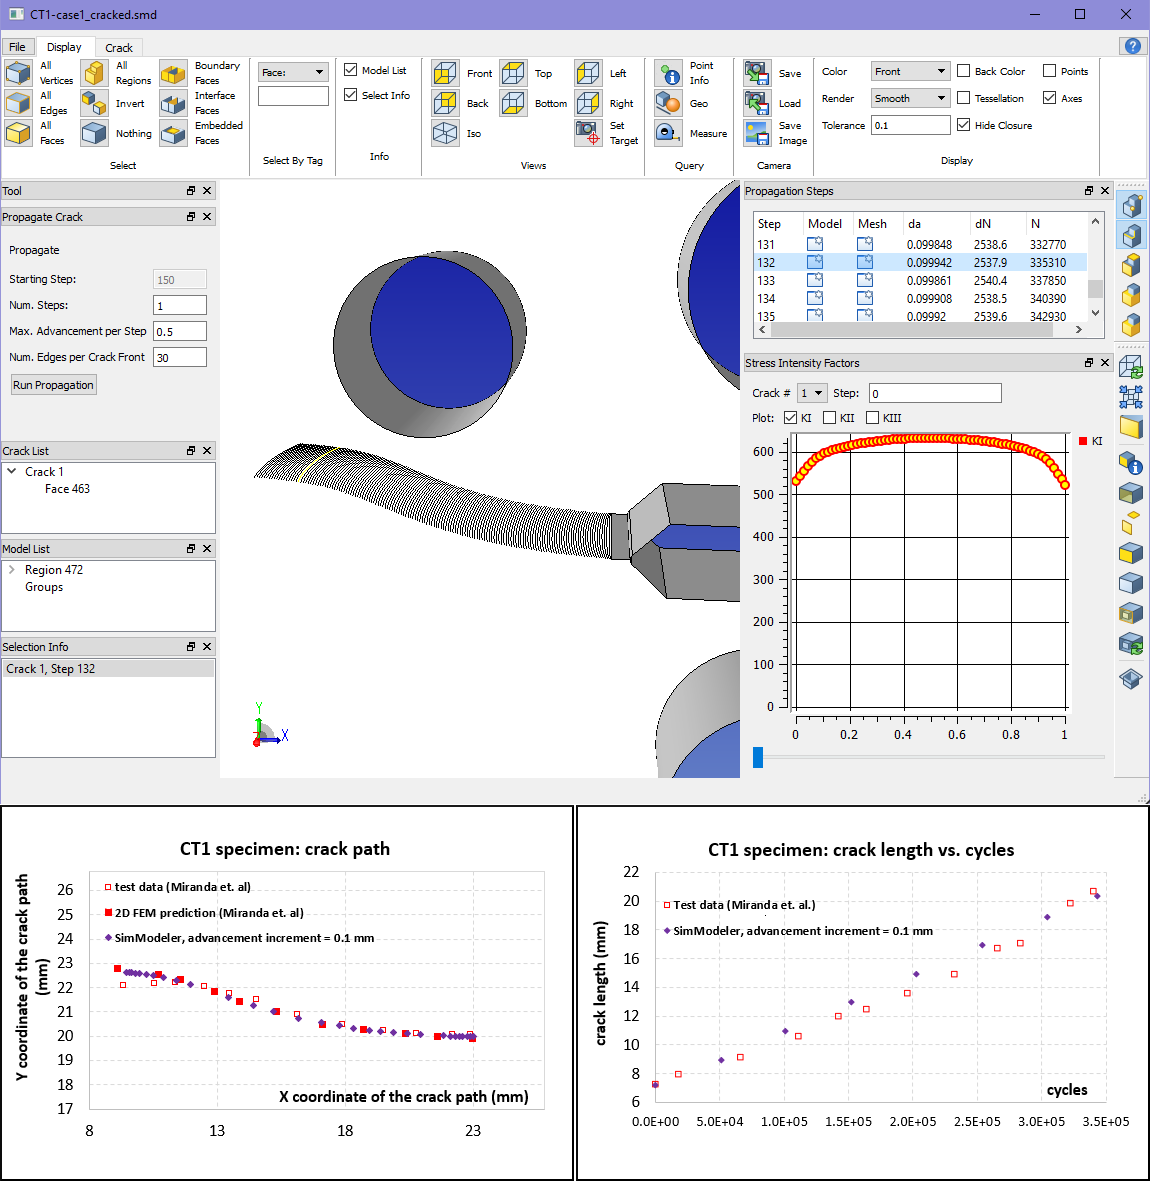This screenshot has width=1150, height=1181.
Task: Open the Render Smooth dropdown
Action: coord(910,98)
